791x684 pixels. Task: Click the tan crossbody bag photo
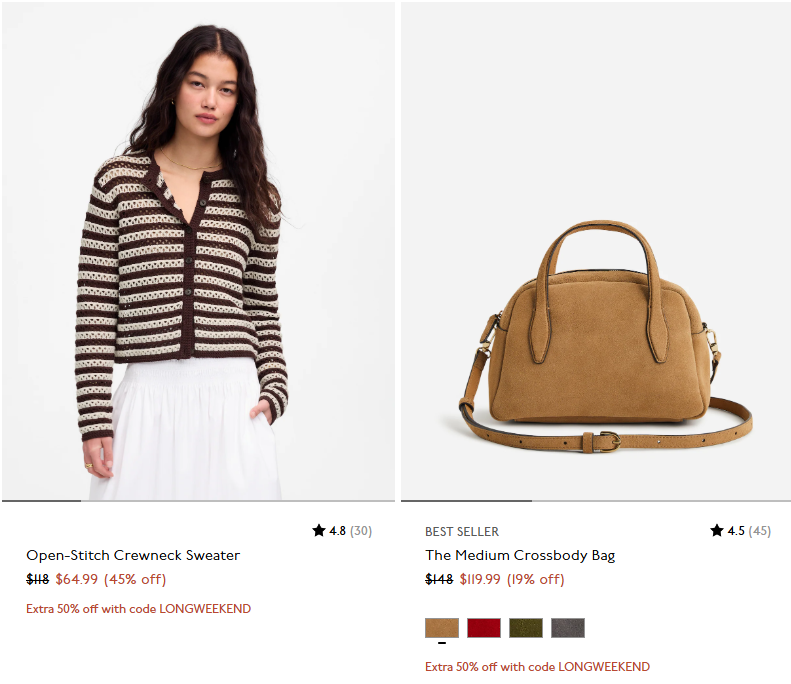click(596, 251)
